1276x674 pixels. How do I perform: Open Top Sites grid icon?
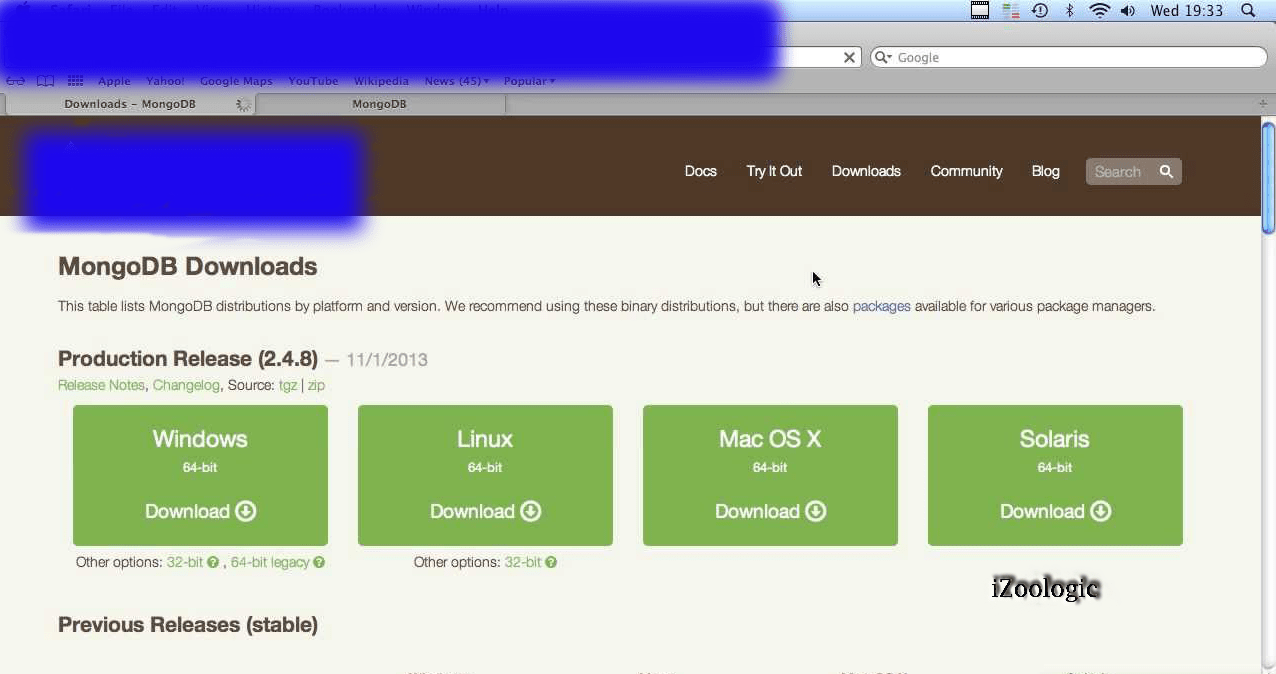(x=75, y=81)
